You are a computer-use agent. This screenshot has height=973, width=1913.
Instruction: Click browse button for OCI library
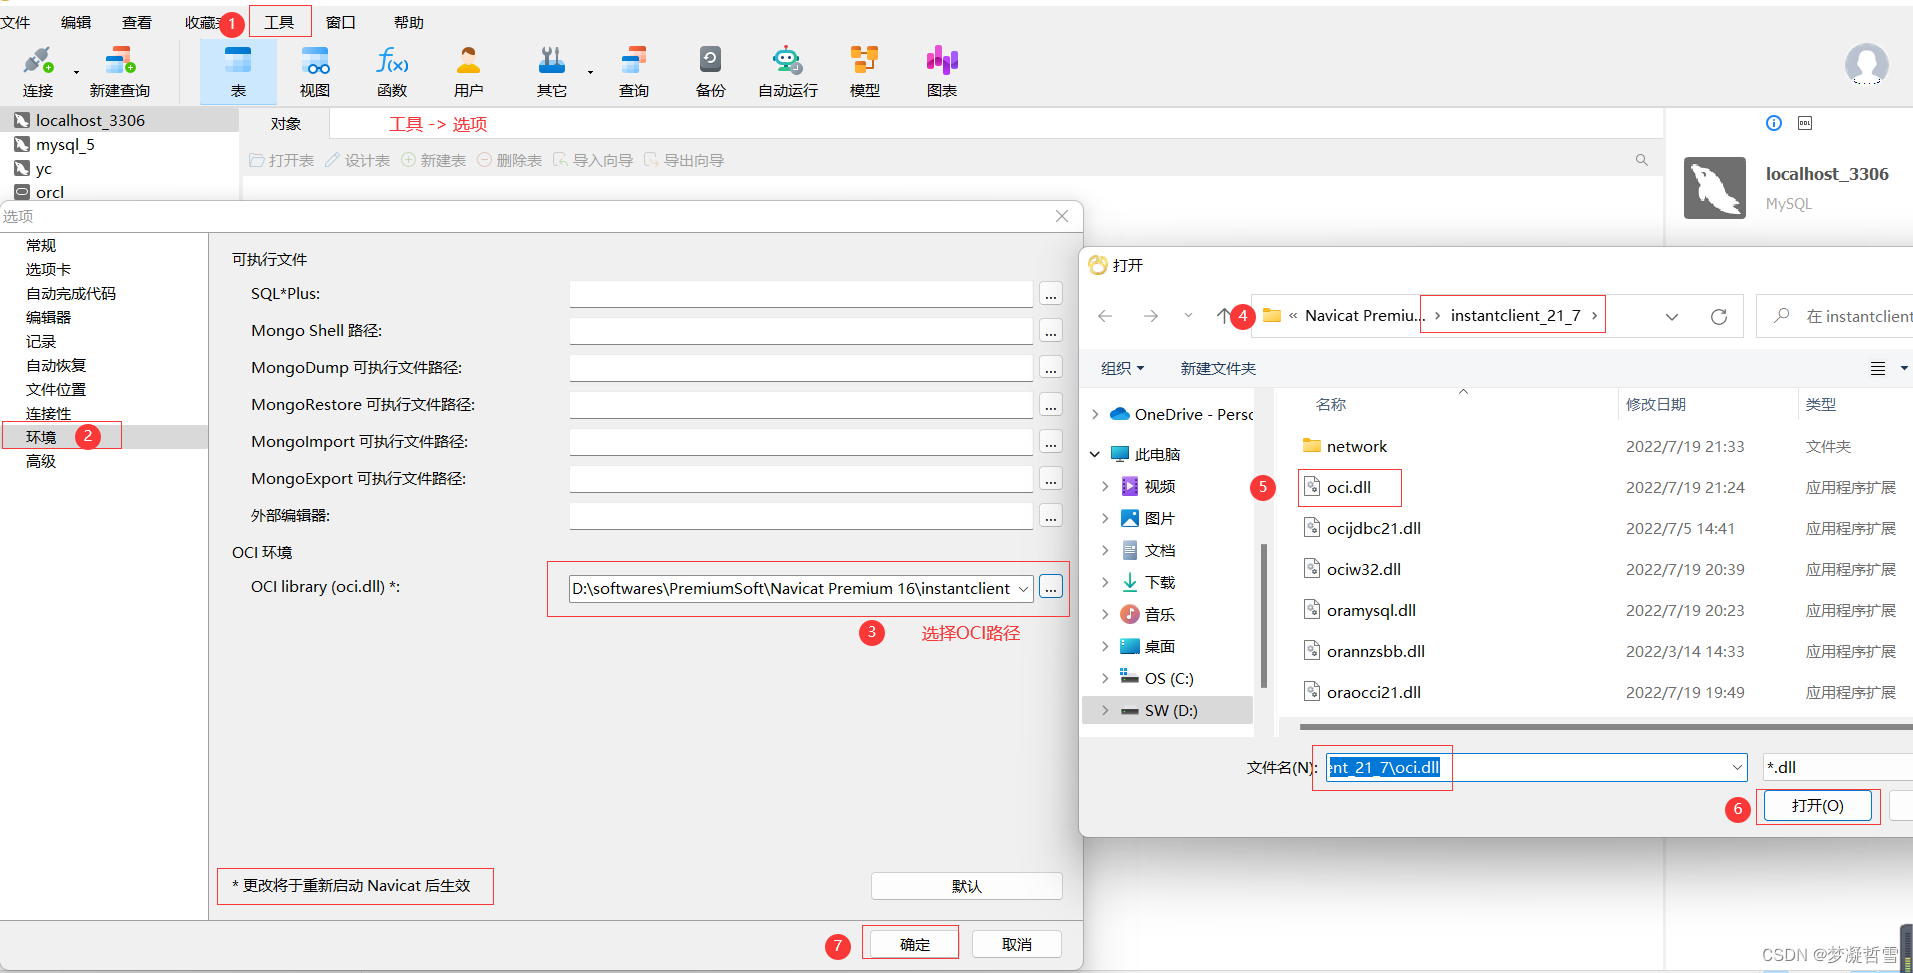pos(1050,588)
